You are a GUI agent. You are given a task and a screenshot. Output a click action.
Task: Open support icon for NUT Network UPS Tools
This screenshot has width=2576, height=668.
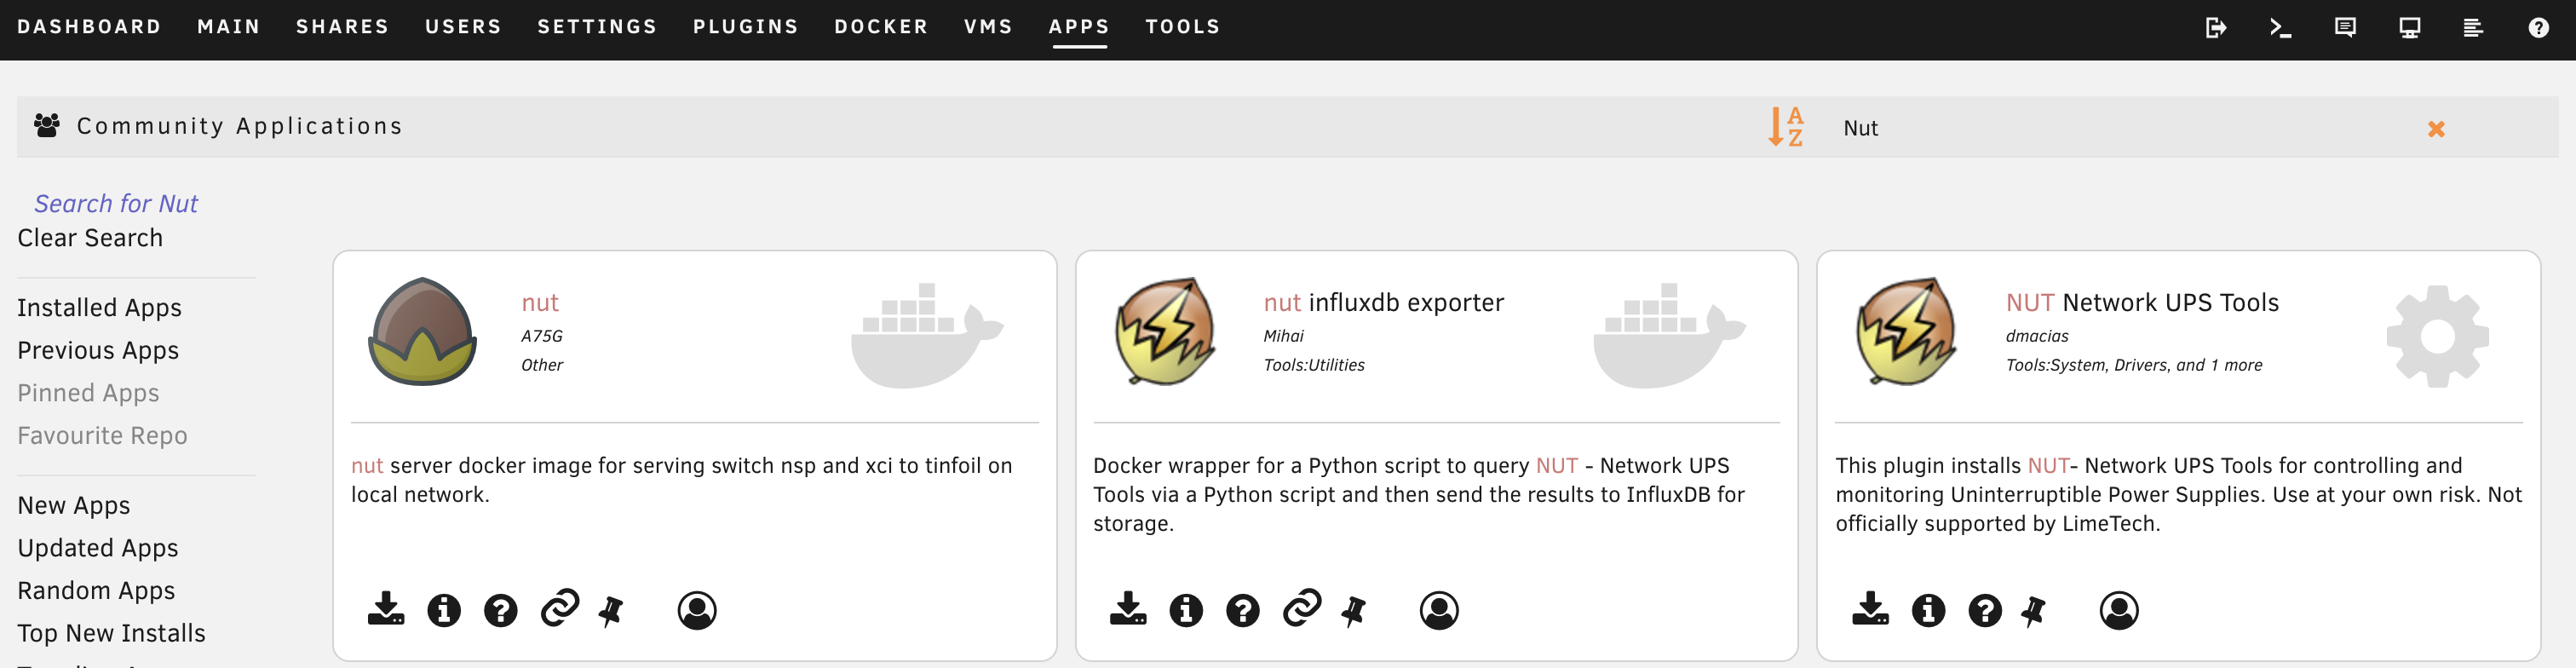pyautogui.click(x=1985, y=610)
